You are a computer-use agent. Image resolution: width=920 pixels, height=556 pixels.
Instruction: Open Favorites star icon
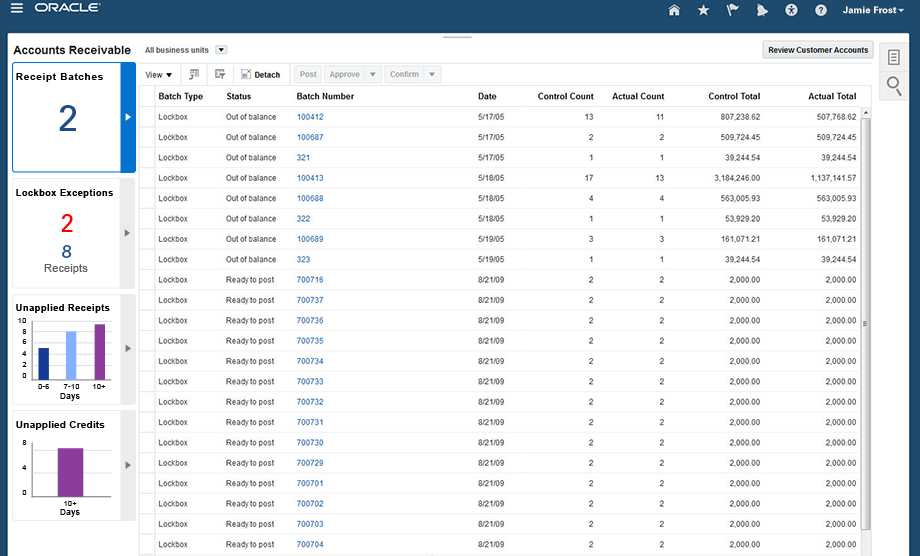(703, 10)
